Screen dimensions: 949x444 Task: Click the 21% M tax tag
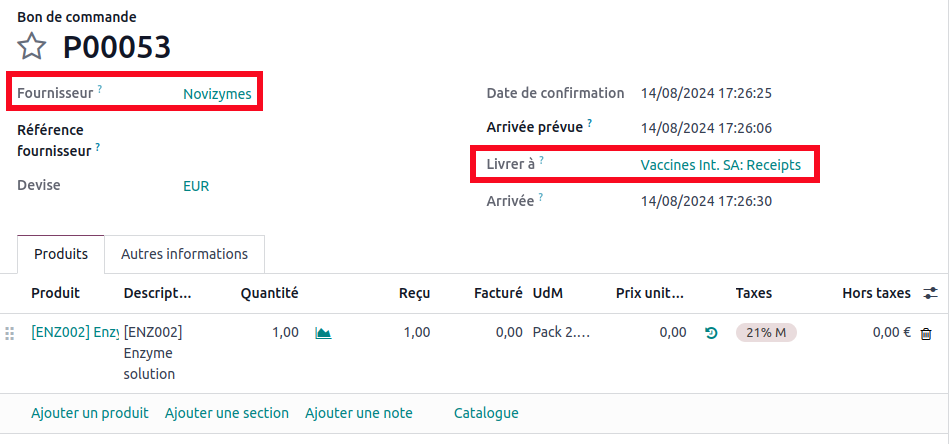tap(765, 333)
